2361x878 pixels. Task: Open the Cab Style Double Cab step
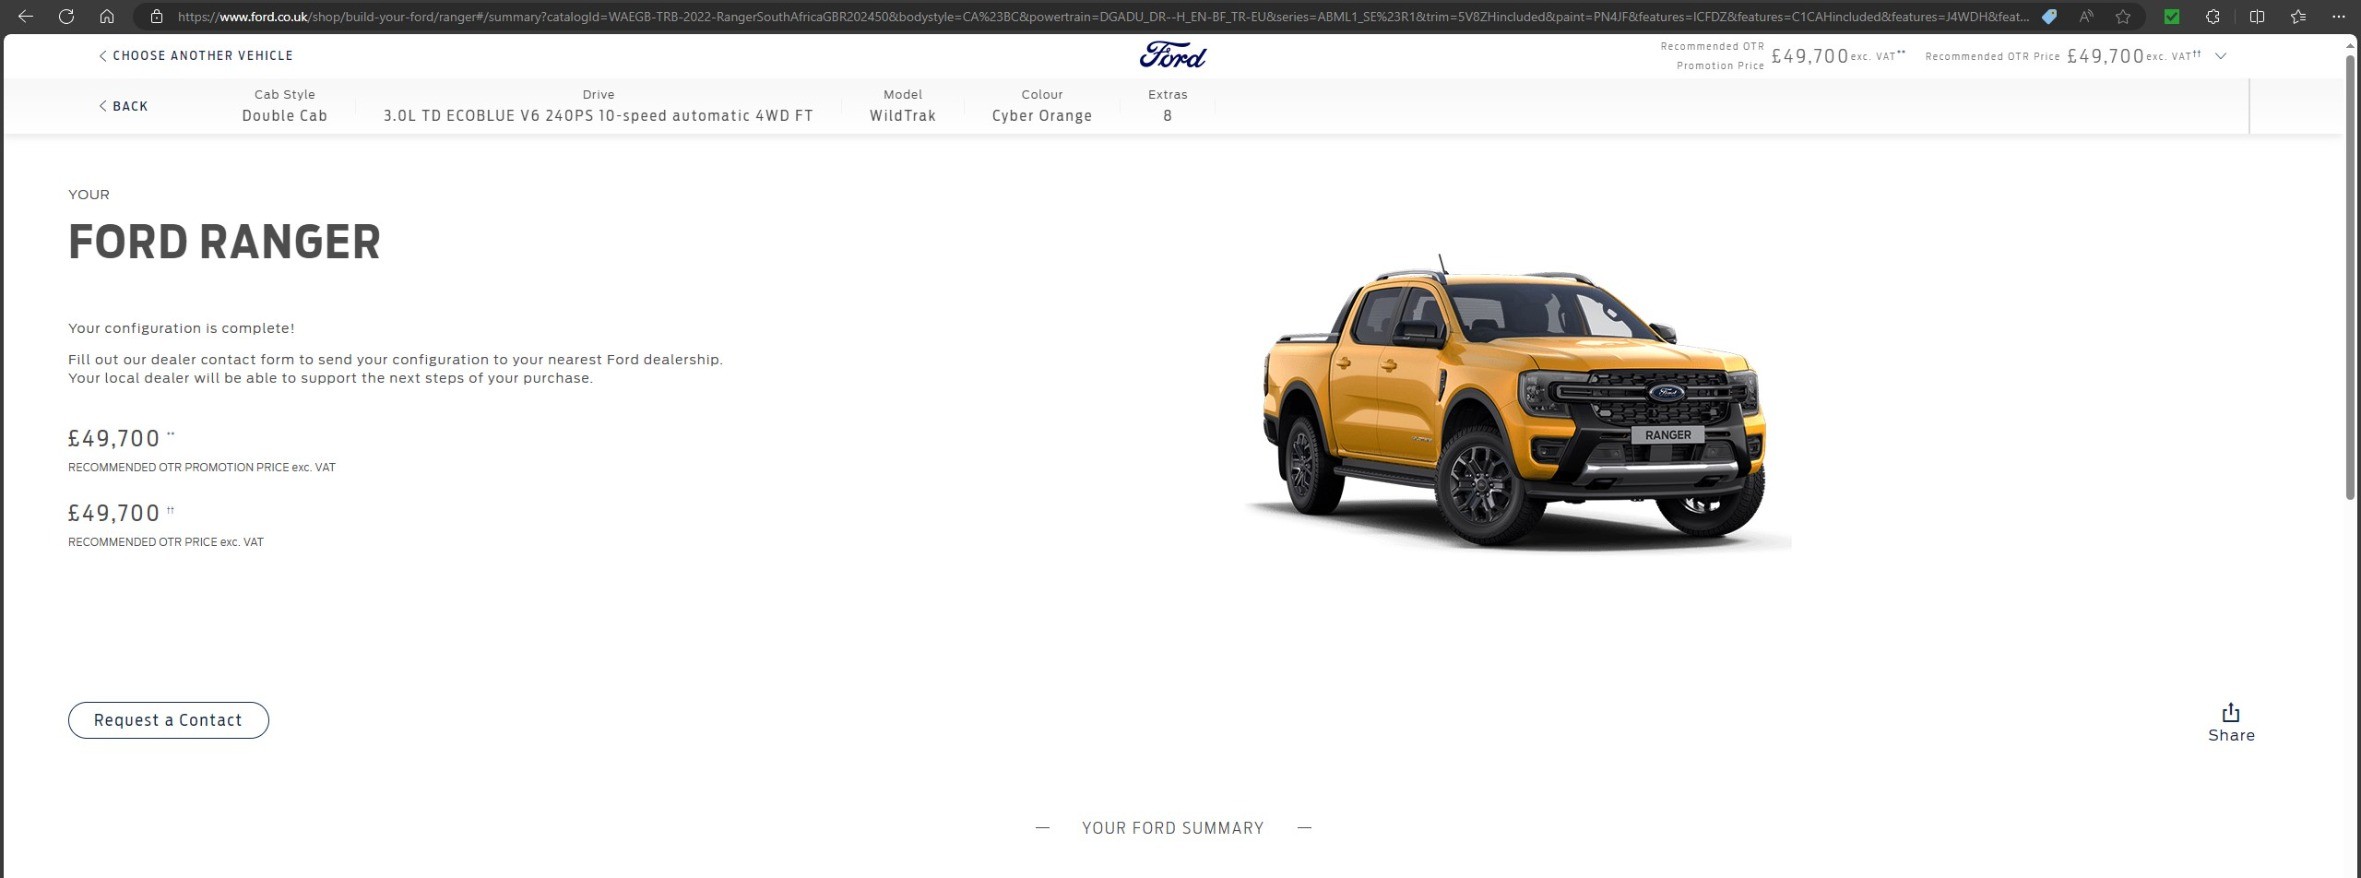(285, 105)
